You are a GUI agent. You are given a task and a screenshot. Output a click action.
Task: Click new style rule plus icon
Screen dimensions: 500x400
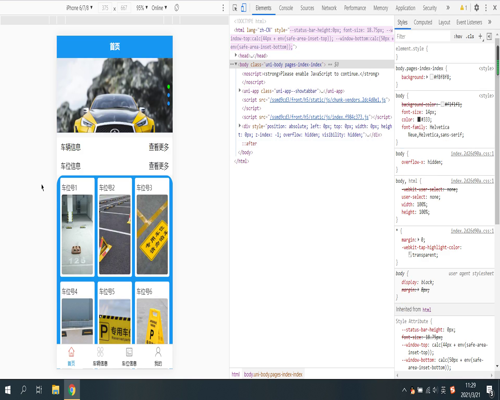[x=480, y=36]
